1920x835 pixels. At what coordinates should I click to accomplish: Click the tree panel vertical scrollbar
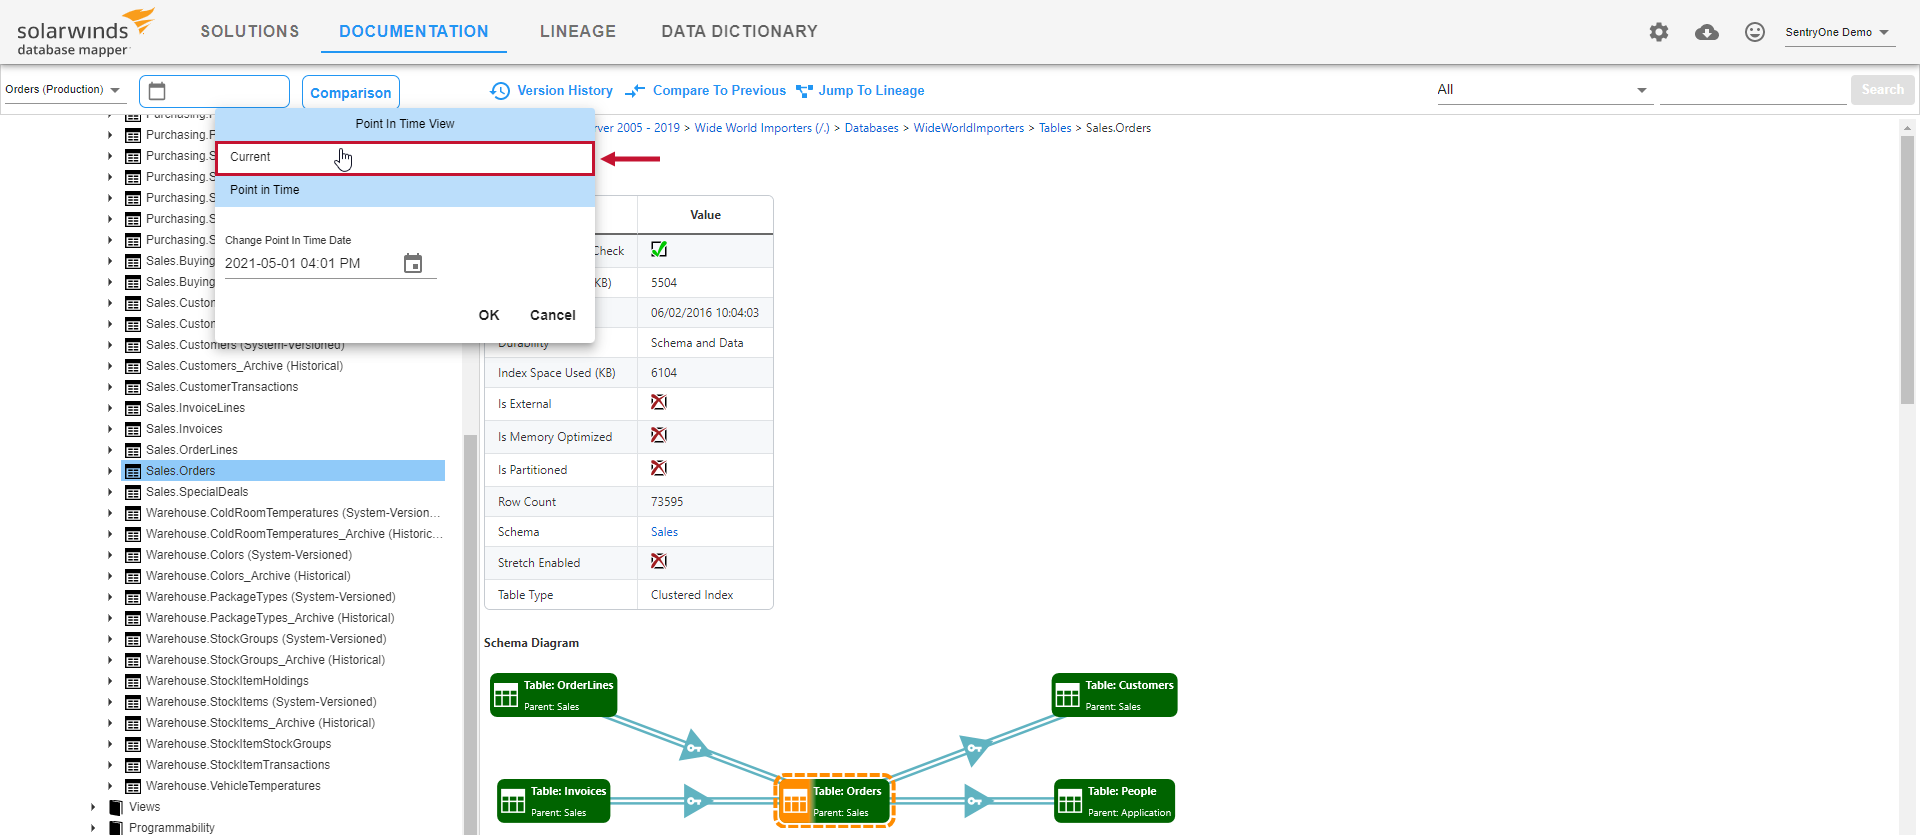pos(470,634)
